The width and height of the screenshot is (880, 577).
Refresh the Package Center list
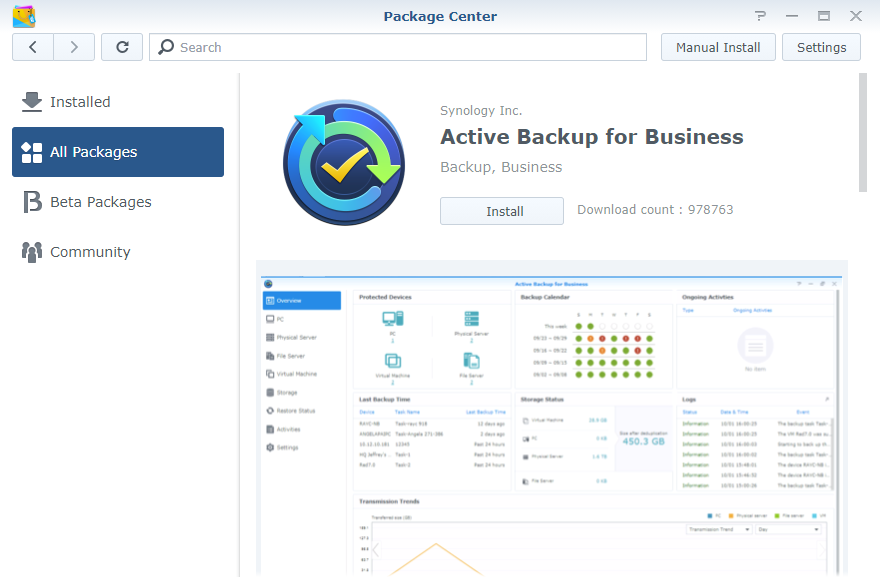122,47
